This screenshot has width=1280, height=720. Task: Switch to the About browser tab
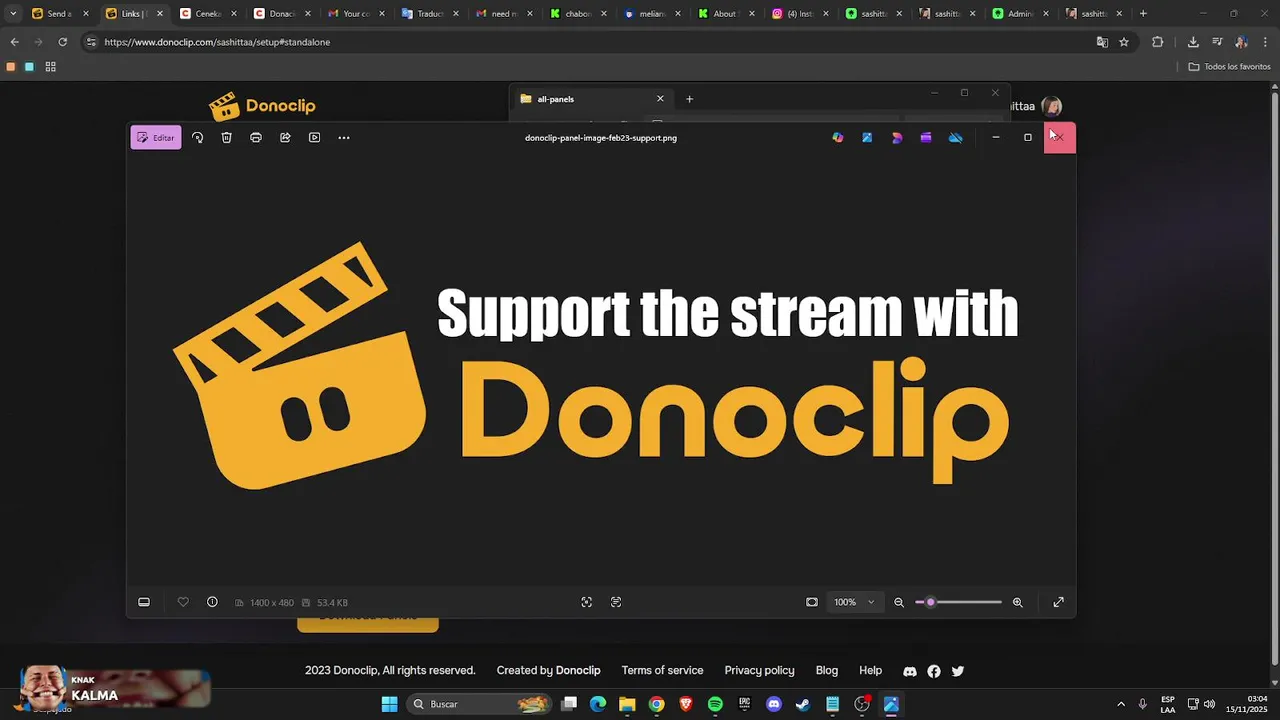pos(726,14)
